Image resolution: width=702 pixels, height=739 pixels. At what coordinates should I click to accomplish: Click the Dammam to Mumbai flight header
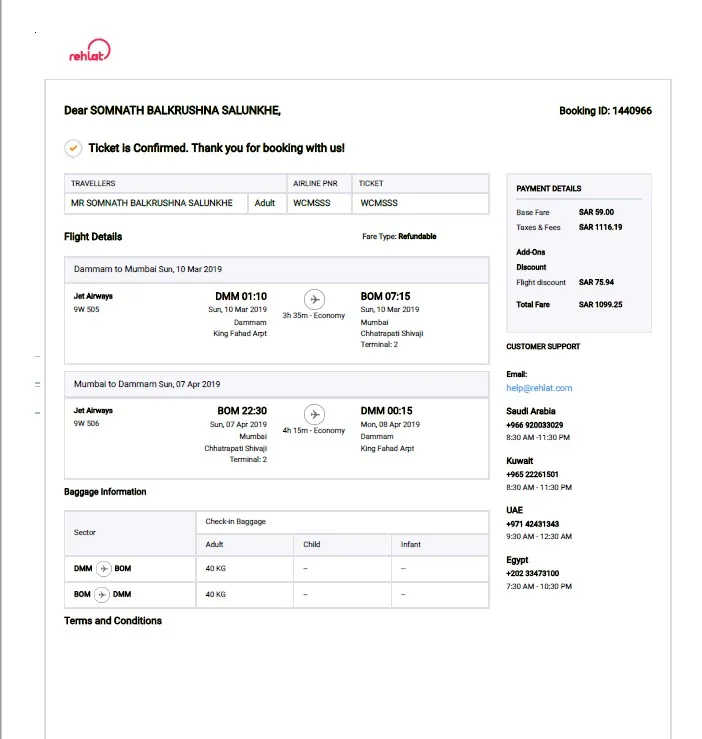tap(148, 270)
